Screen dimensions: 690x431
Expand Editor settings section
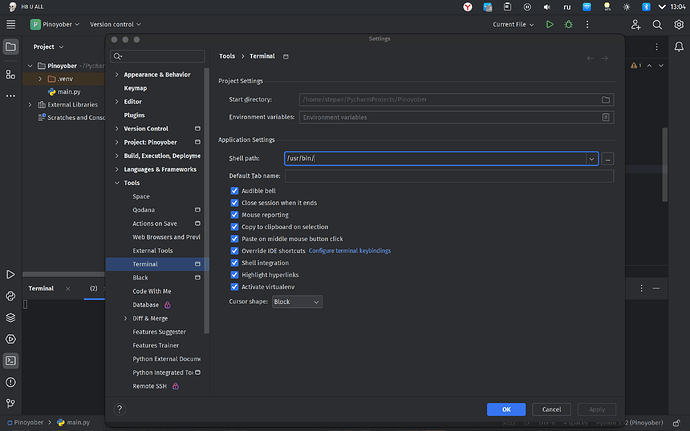(117, 102)
